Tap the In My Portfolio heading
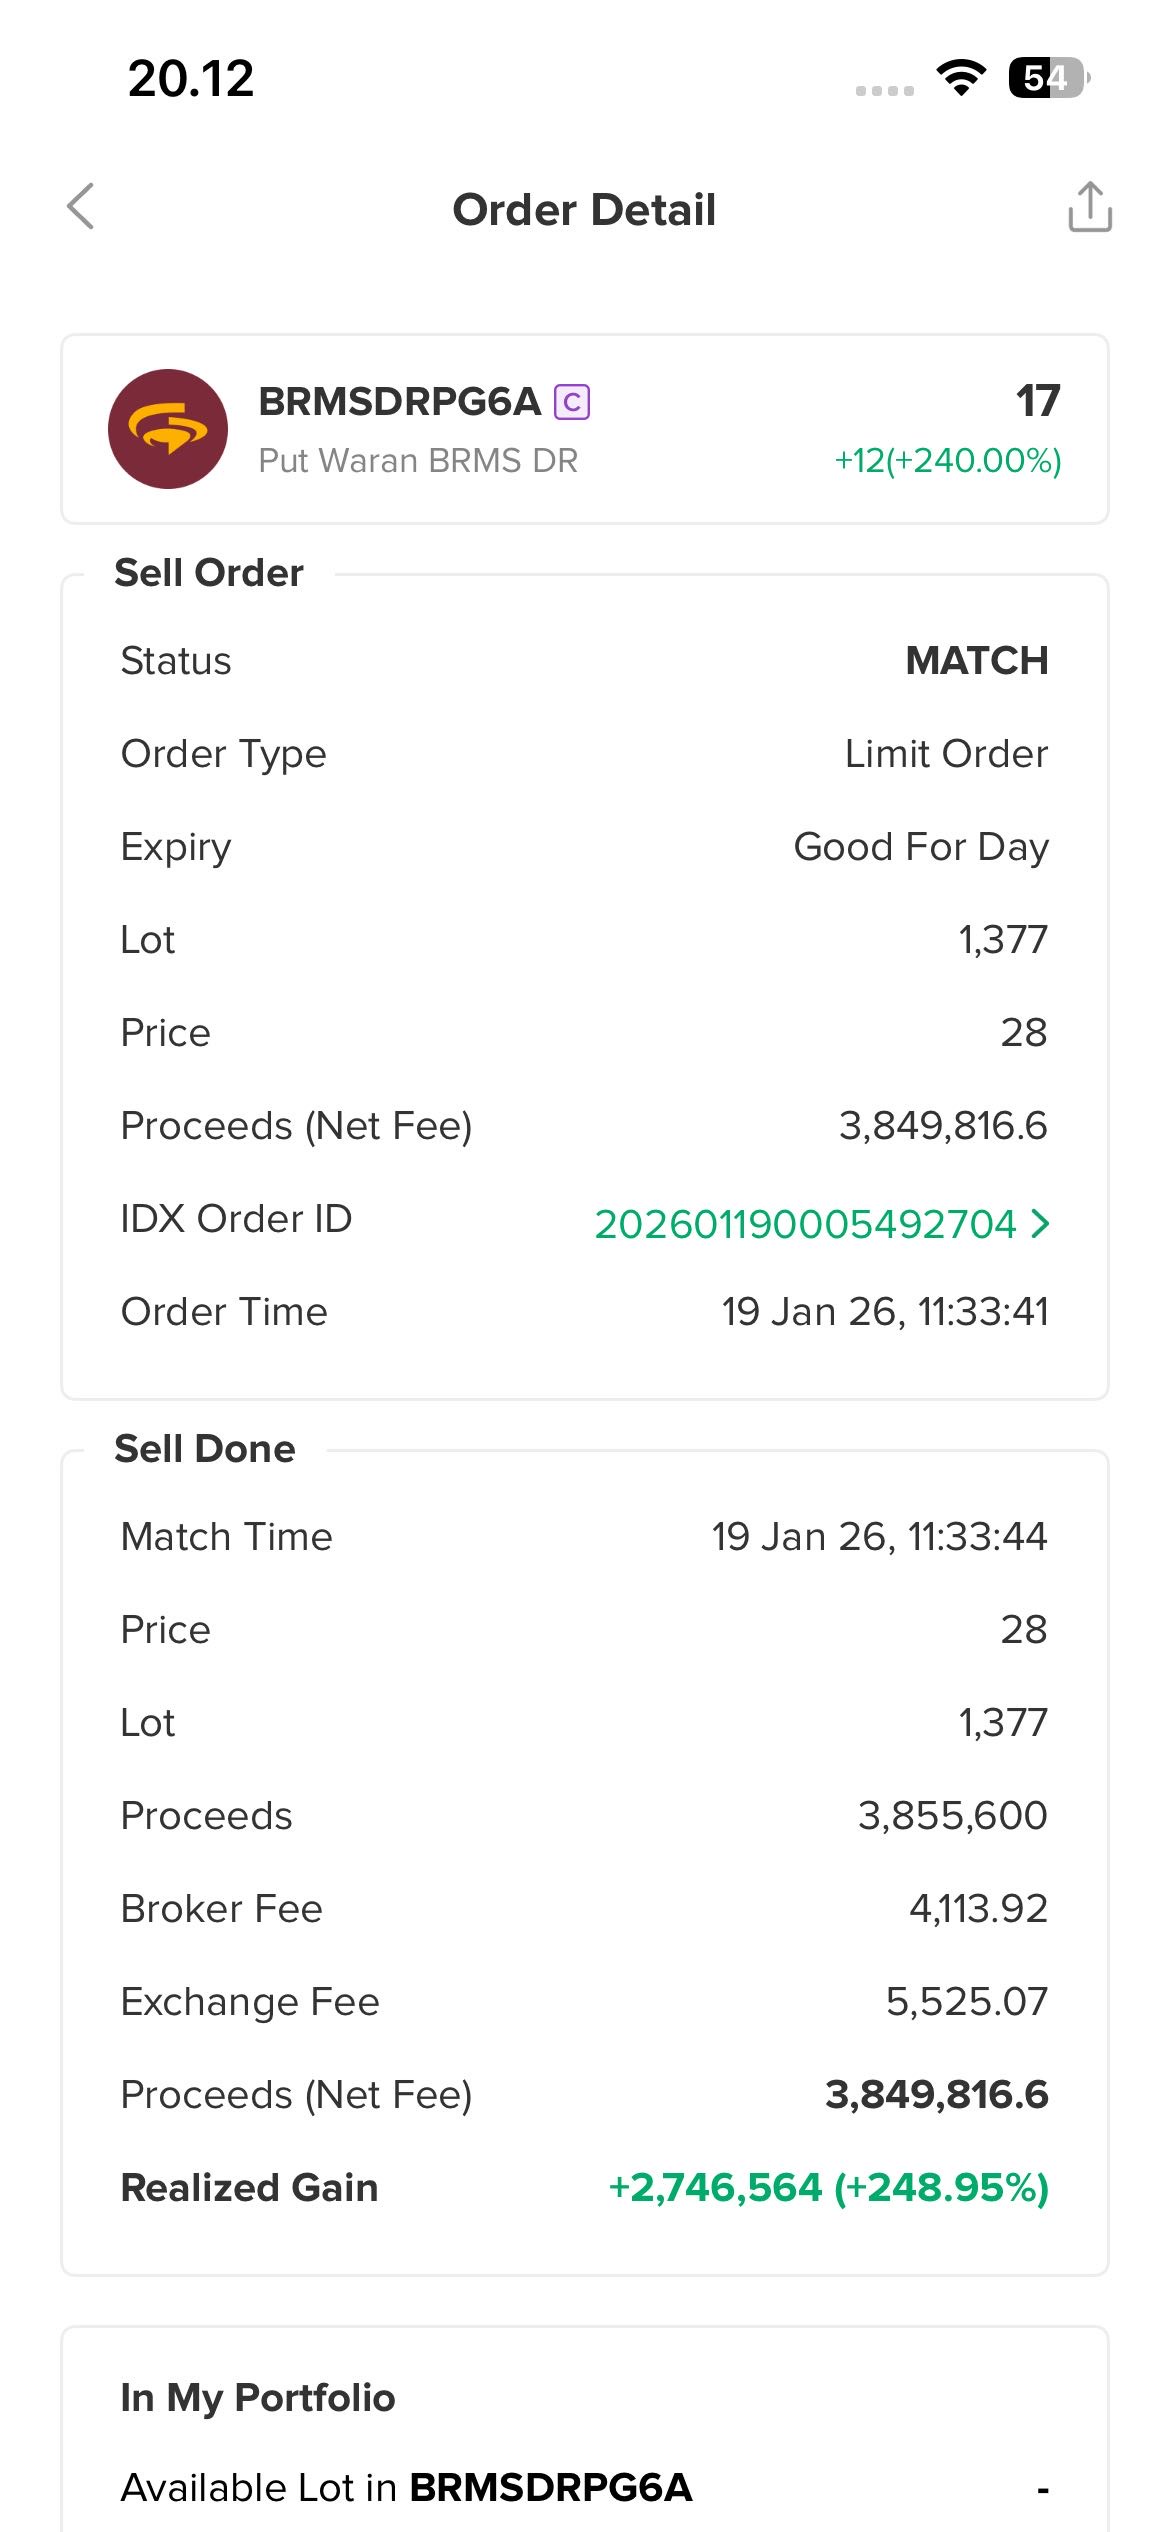The height and width of the screenshot is (2532, 1170). click(258, 2398)
